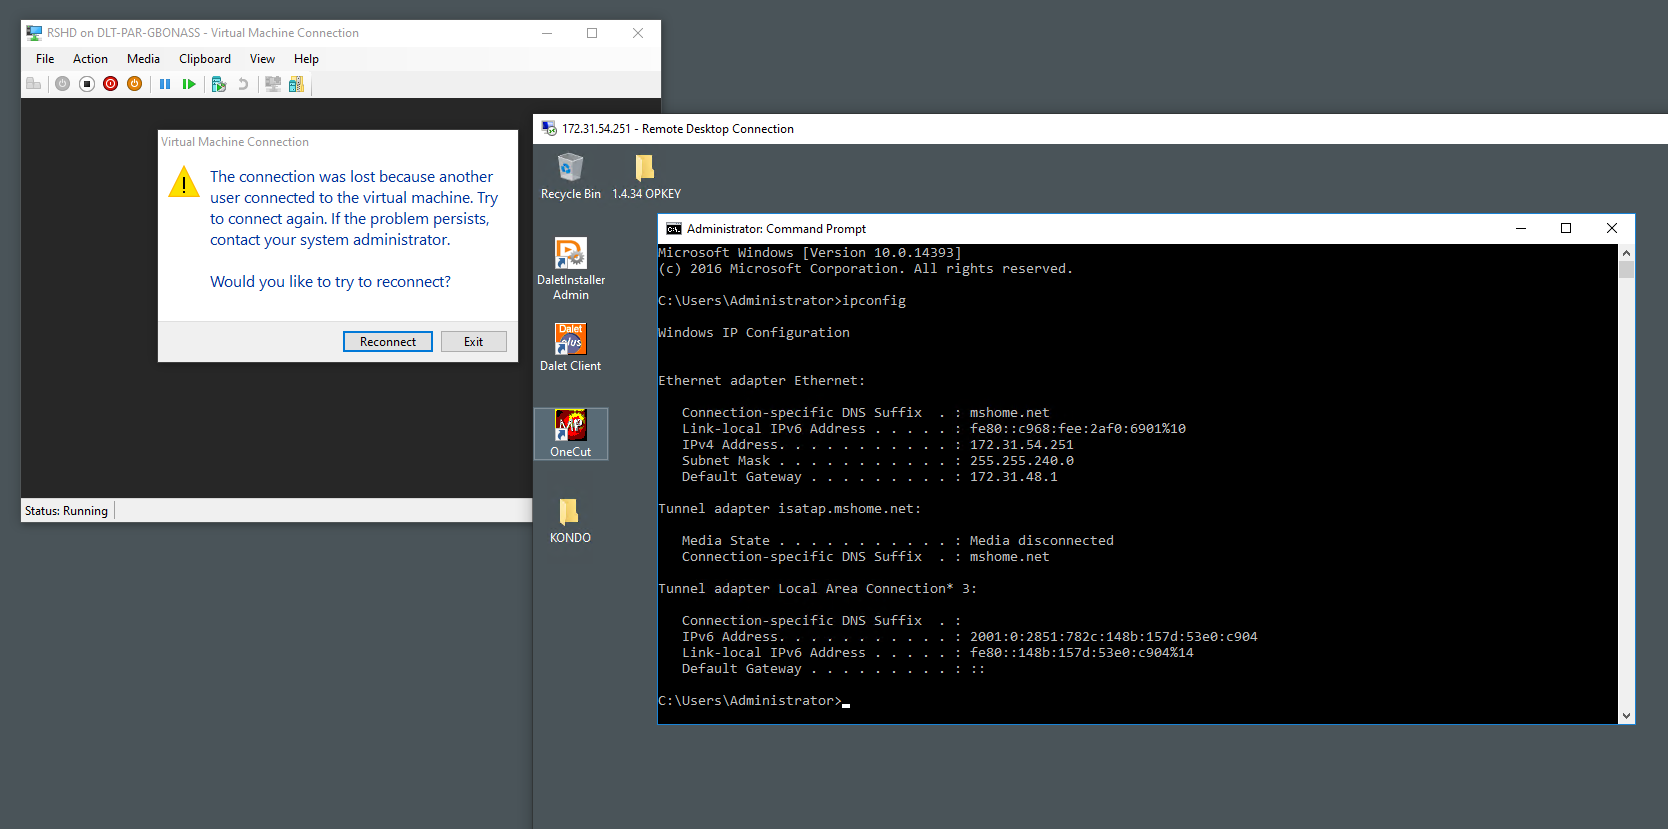Click the 'Windows IP Configuration' line

(x=754, y=333)
